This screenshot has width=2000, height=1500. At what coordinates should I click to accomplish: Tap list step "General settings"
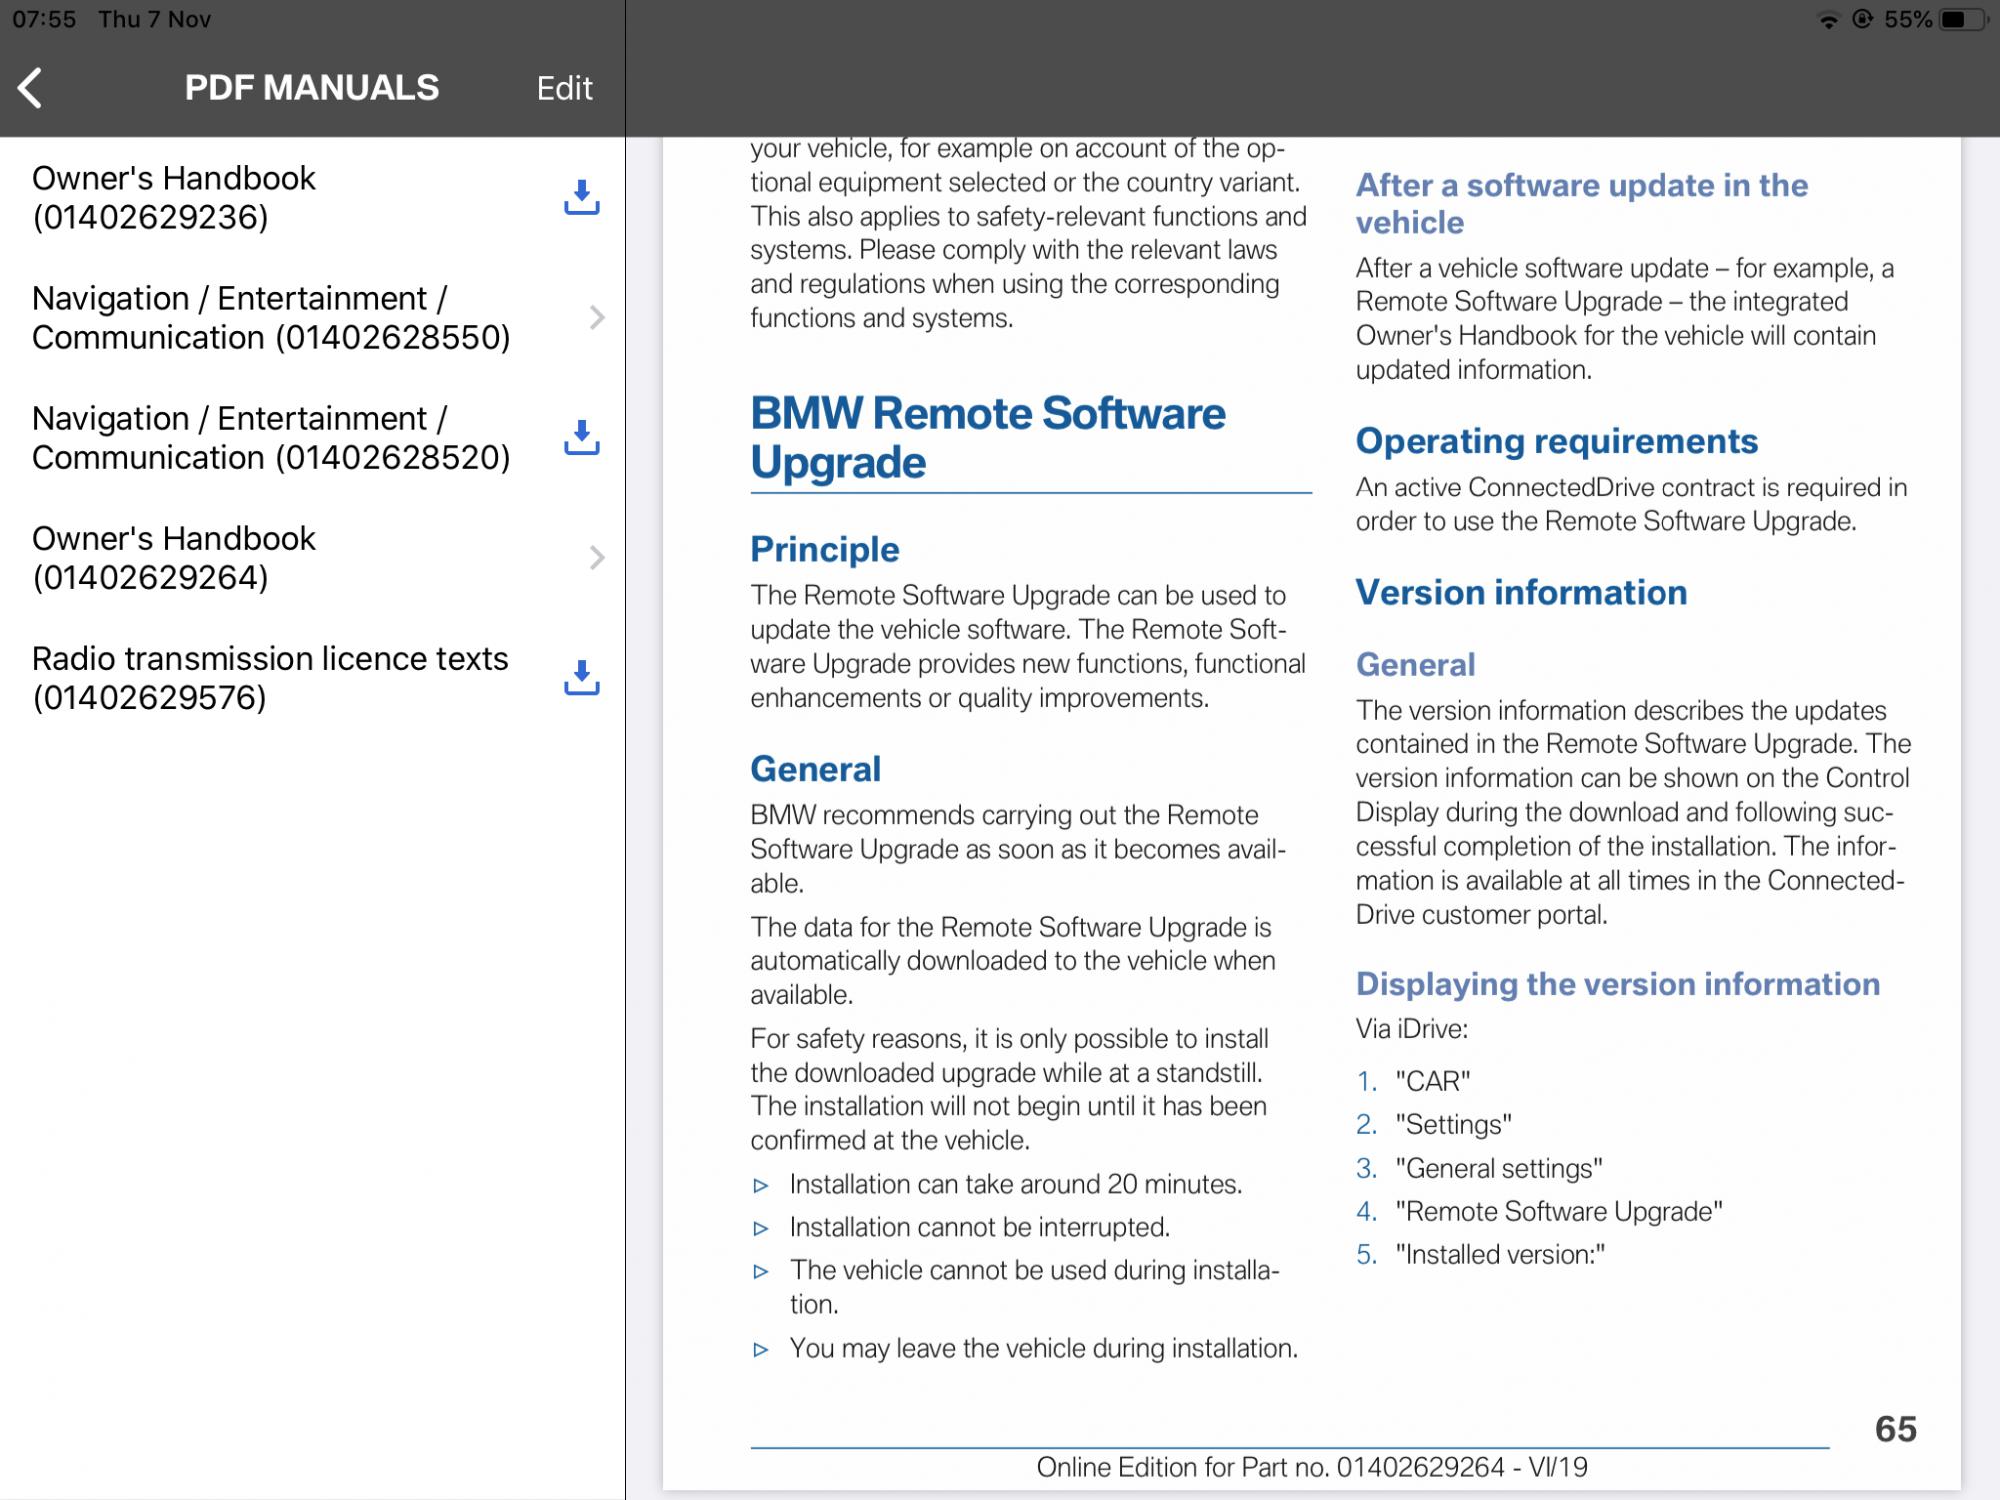click(1499, 1168)
